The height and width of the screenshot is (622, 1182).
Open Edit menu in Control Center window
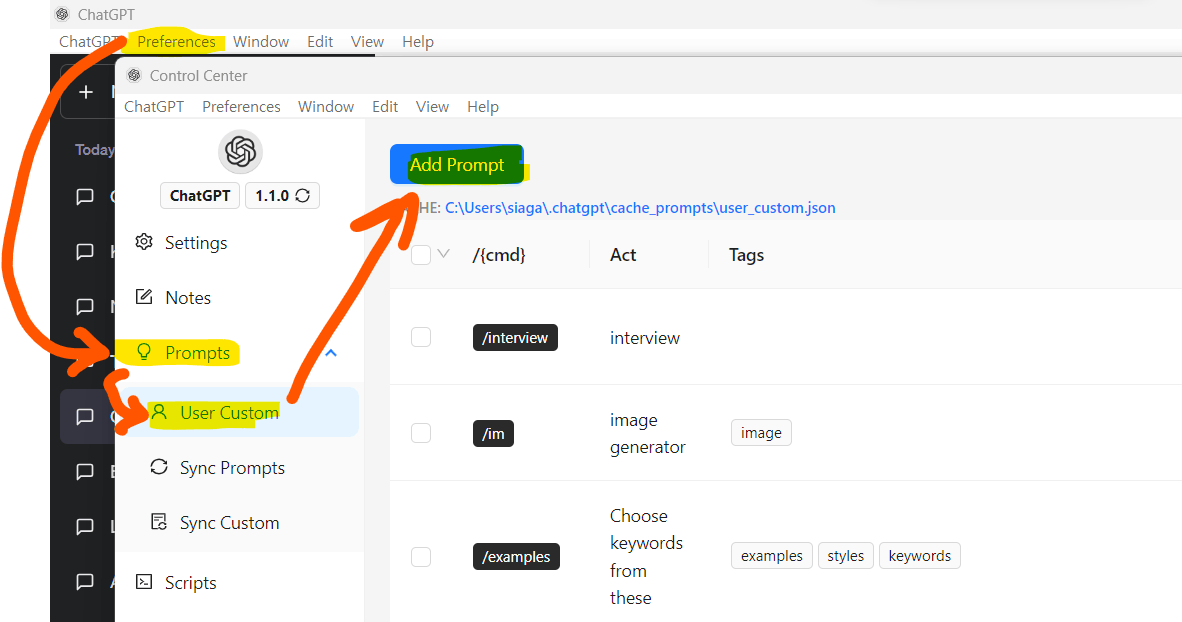pyautogui.click(x=385, y=106)
